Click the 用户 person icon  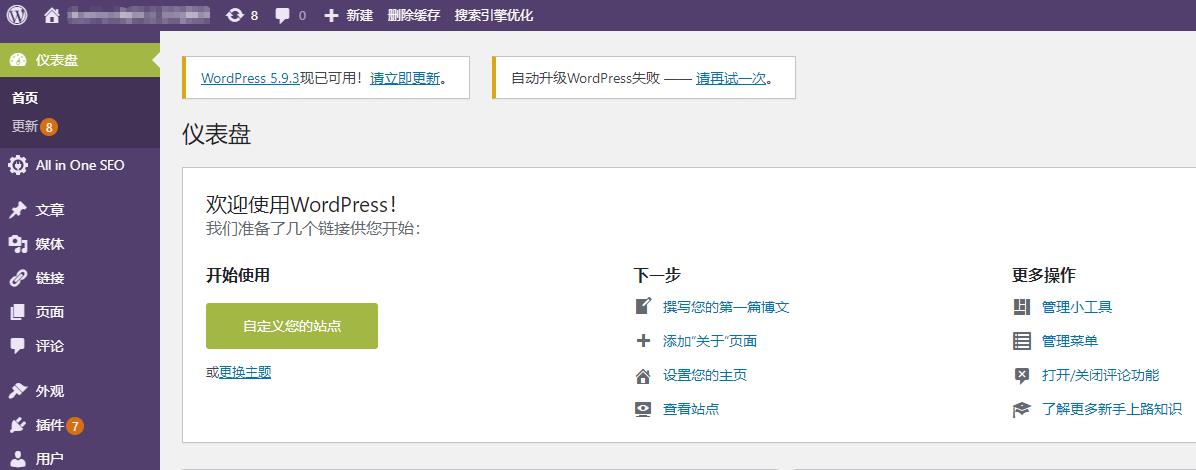coord(18,459)
